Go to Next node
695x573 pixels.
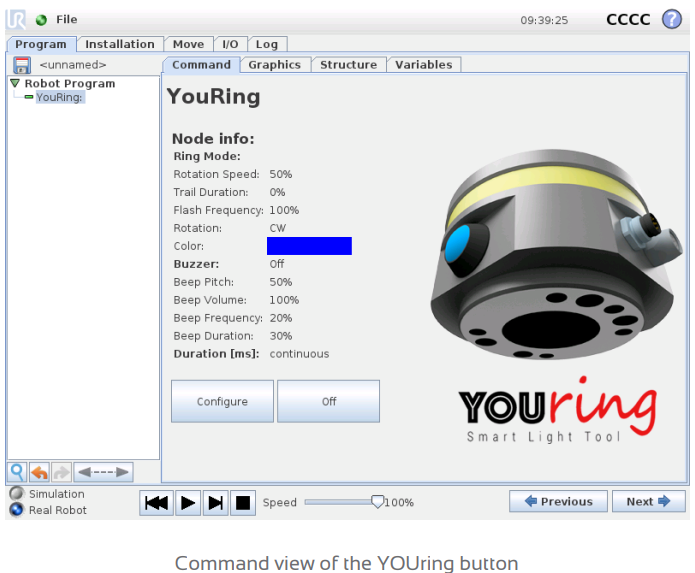(x=648, y=501)
